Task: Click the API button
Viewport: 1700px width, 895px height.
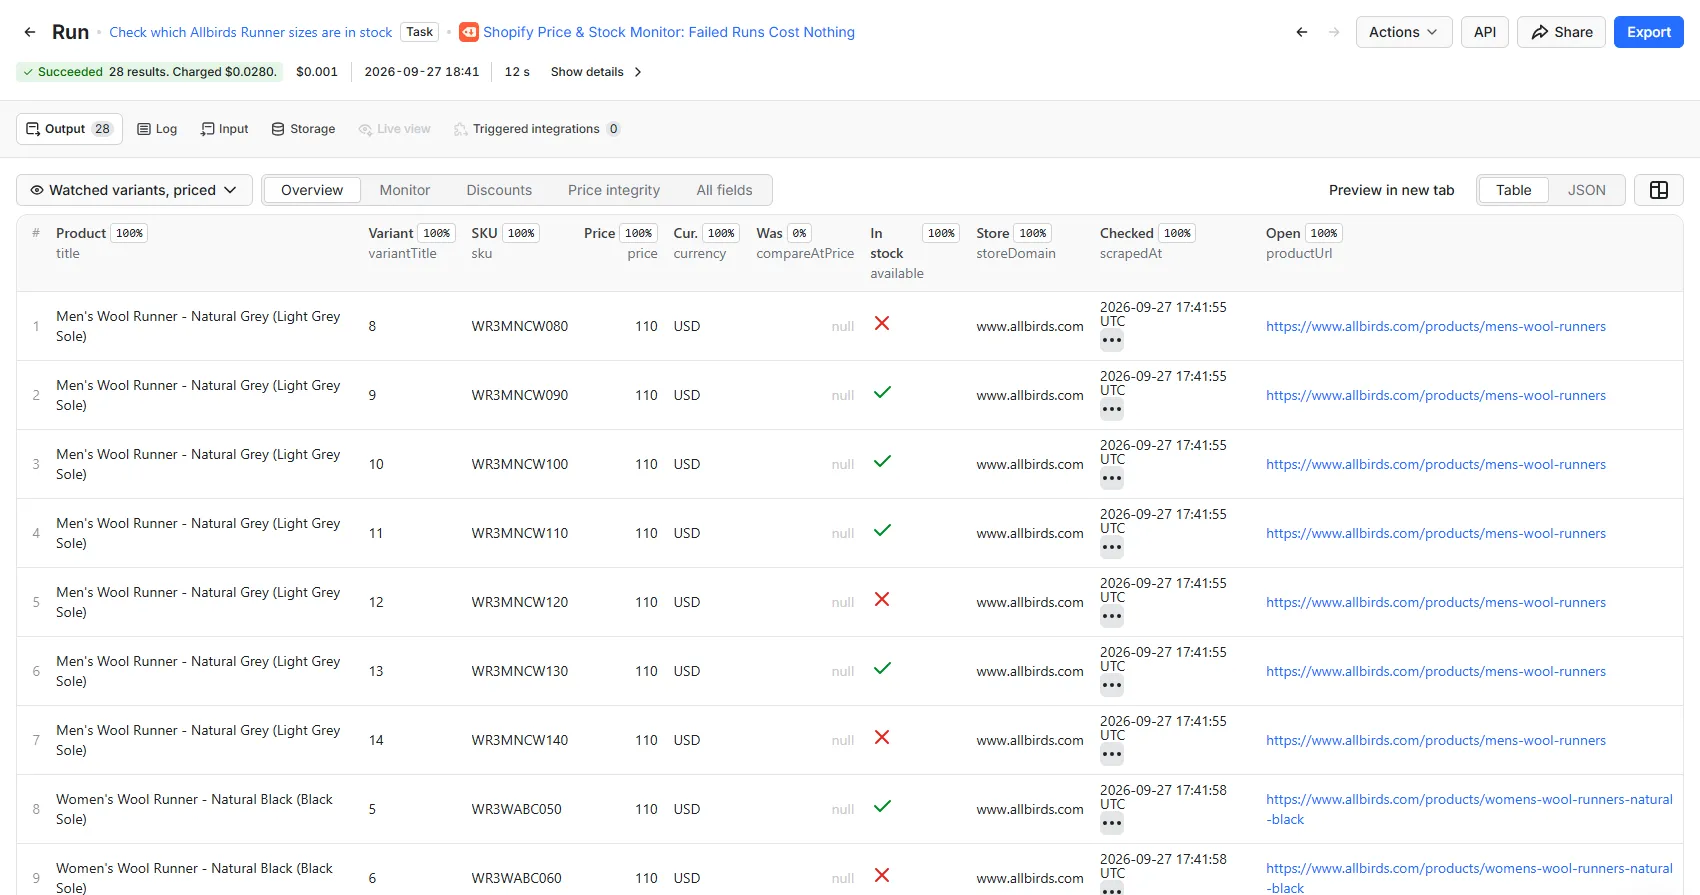Action: click(1485, 32)
